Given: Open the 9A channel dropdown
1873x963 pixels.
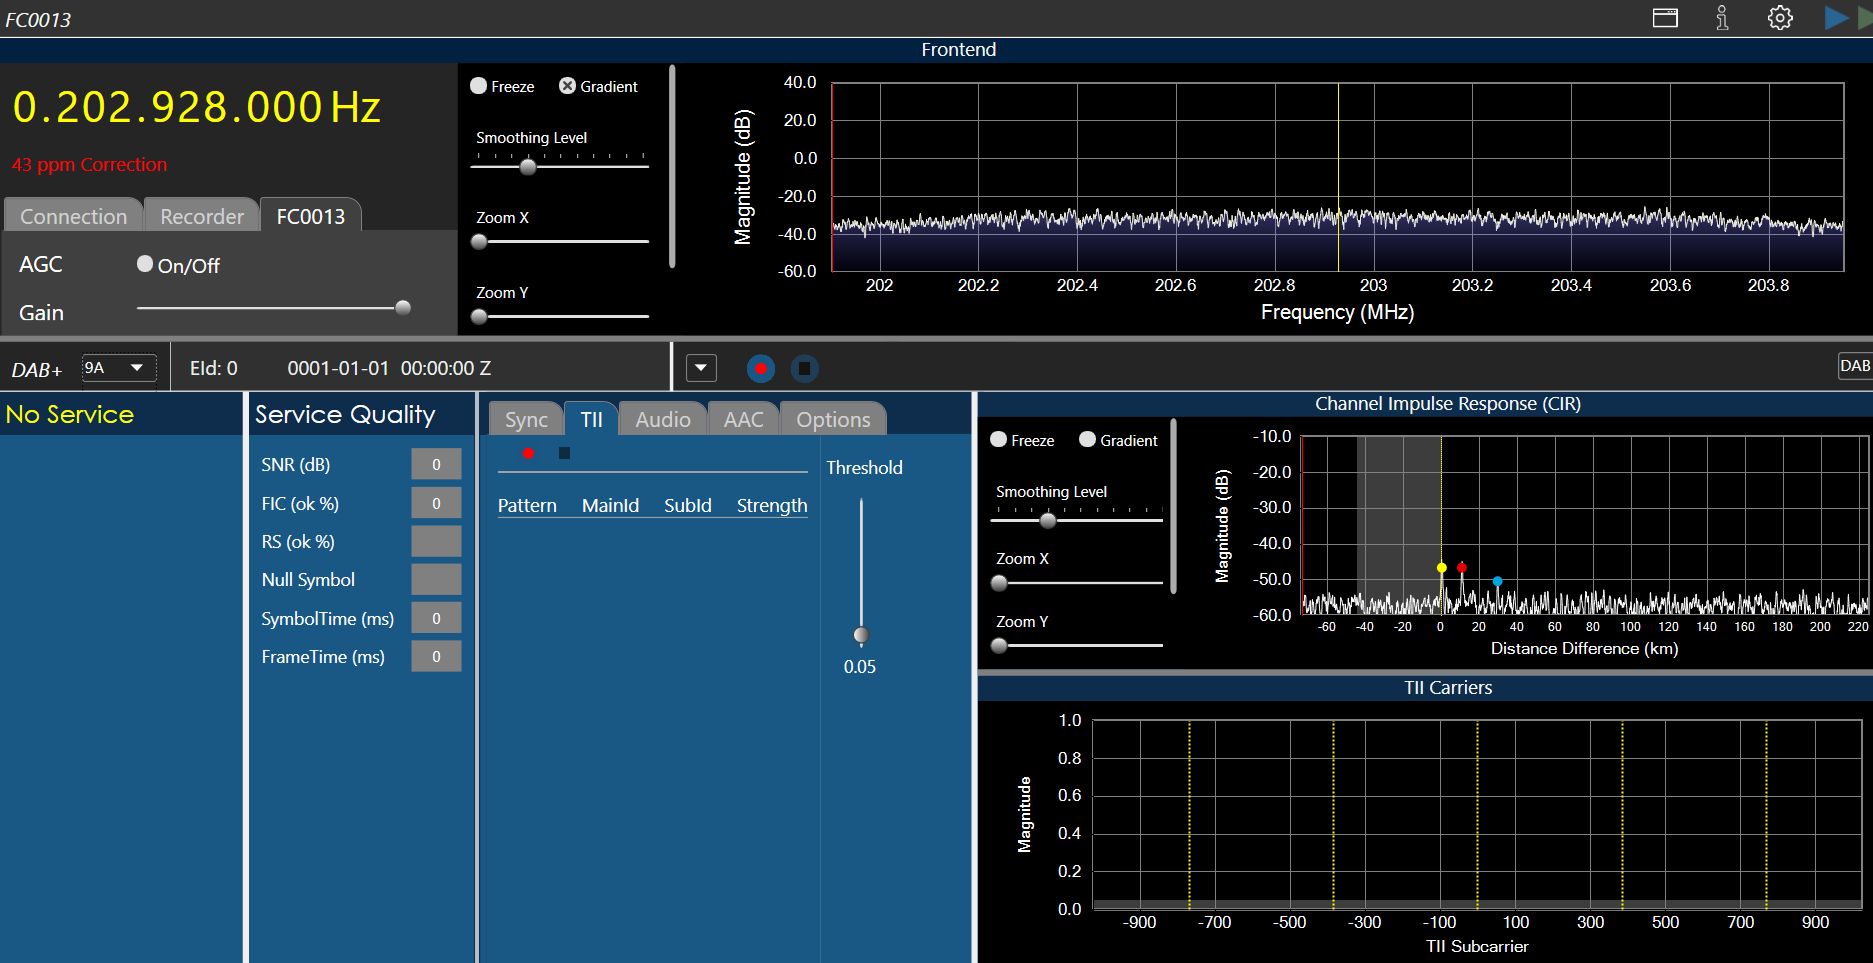Looking at the screenshot, I should pos(118,368).
